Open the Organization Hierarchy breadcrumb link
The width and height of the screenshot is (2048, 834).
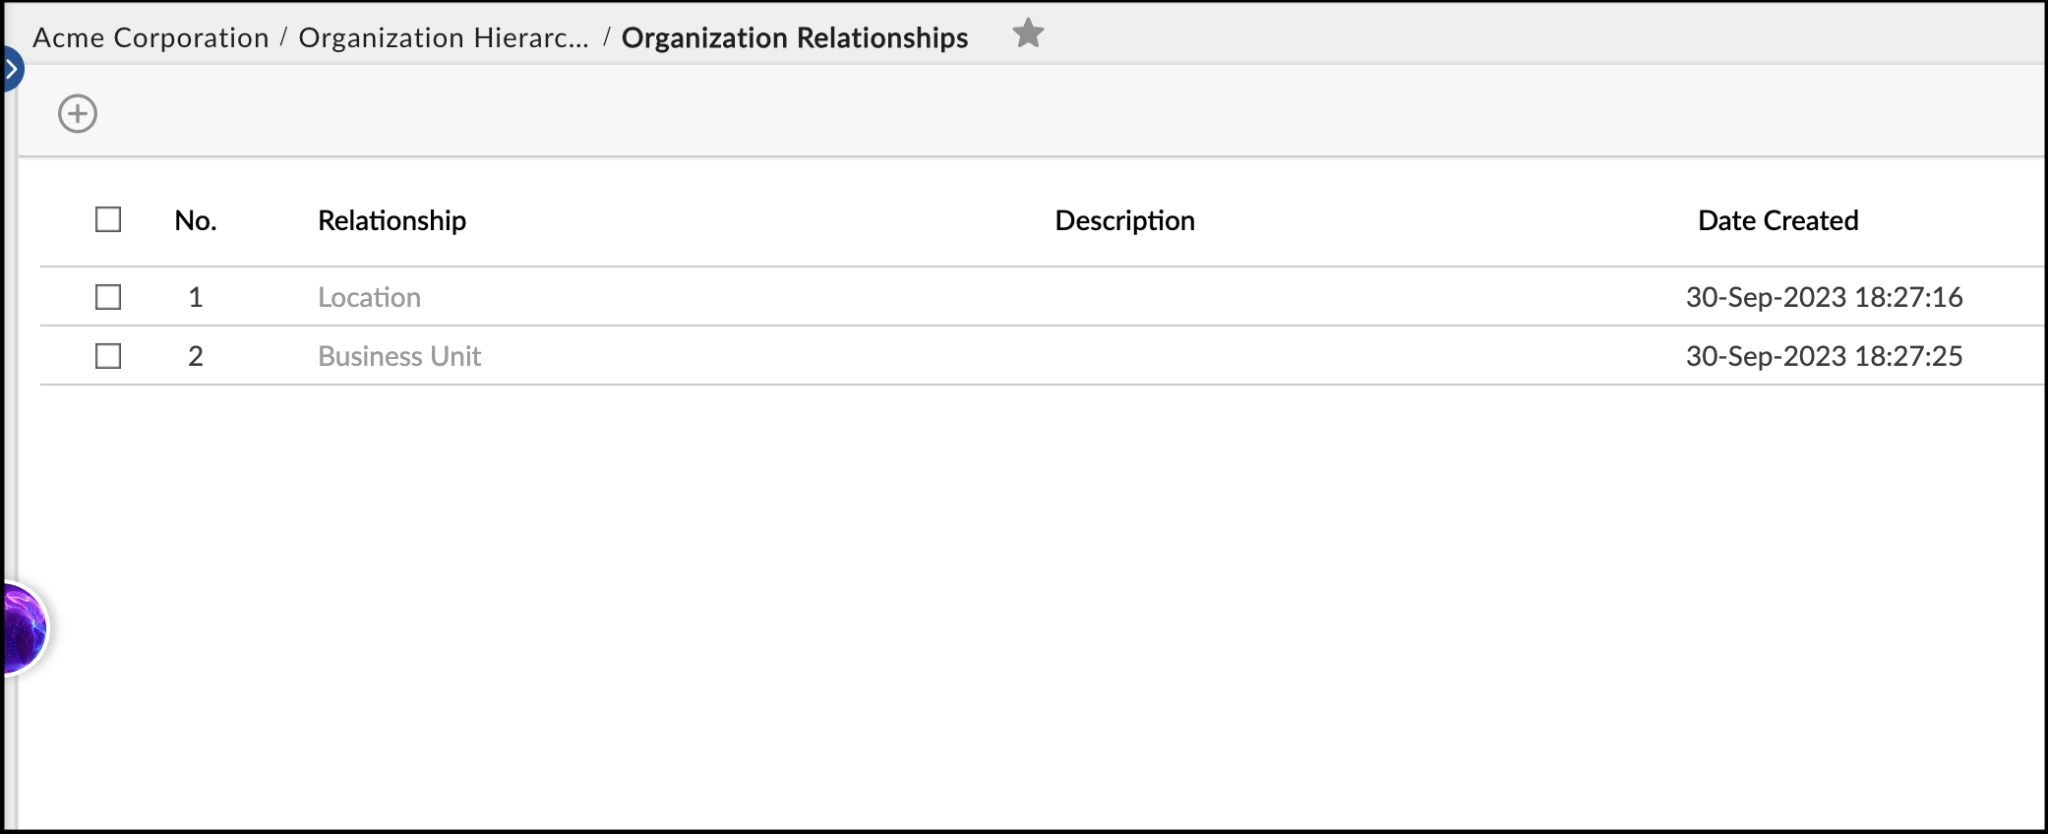pyautogui.click(x=443, y=38)
